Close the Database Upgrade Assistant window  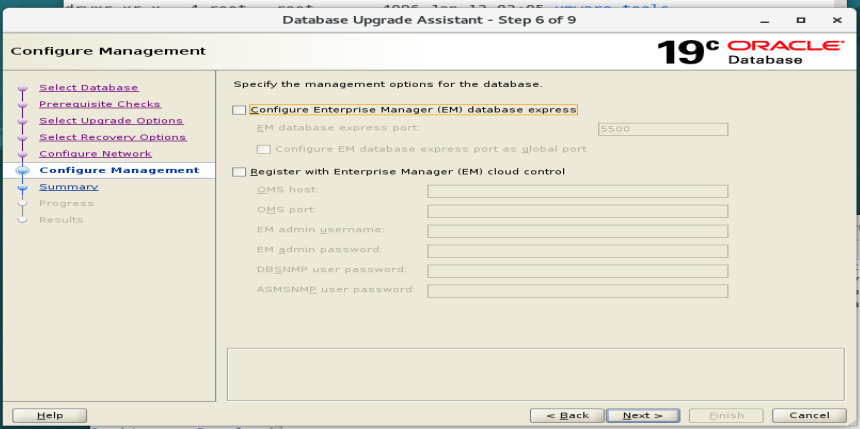(837, 20)
